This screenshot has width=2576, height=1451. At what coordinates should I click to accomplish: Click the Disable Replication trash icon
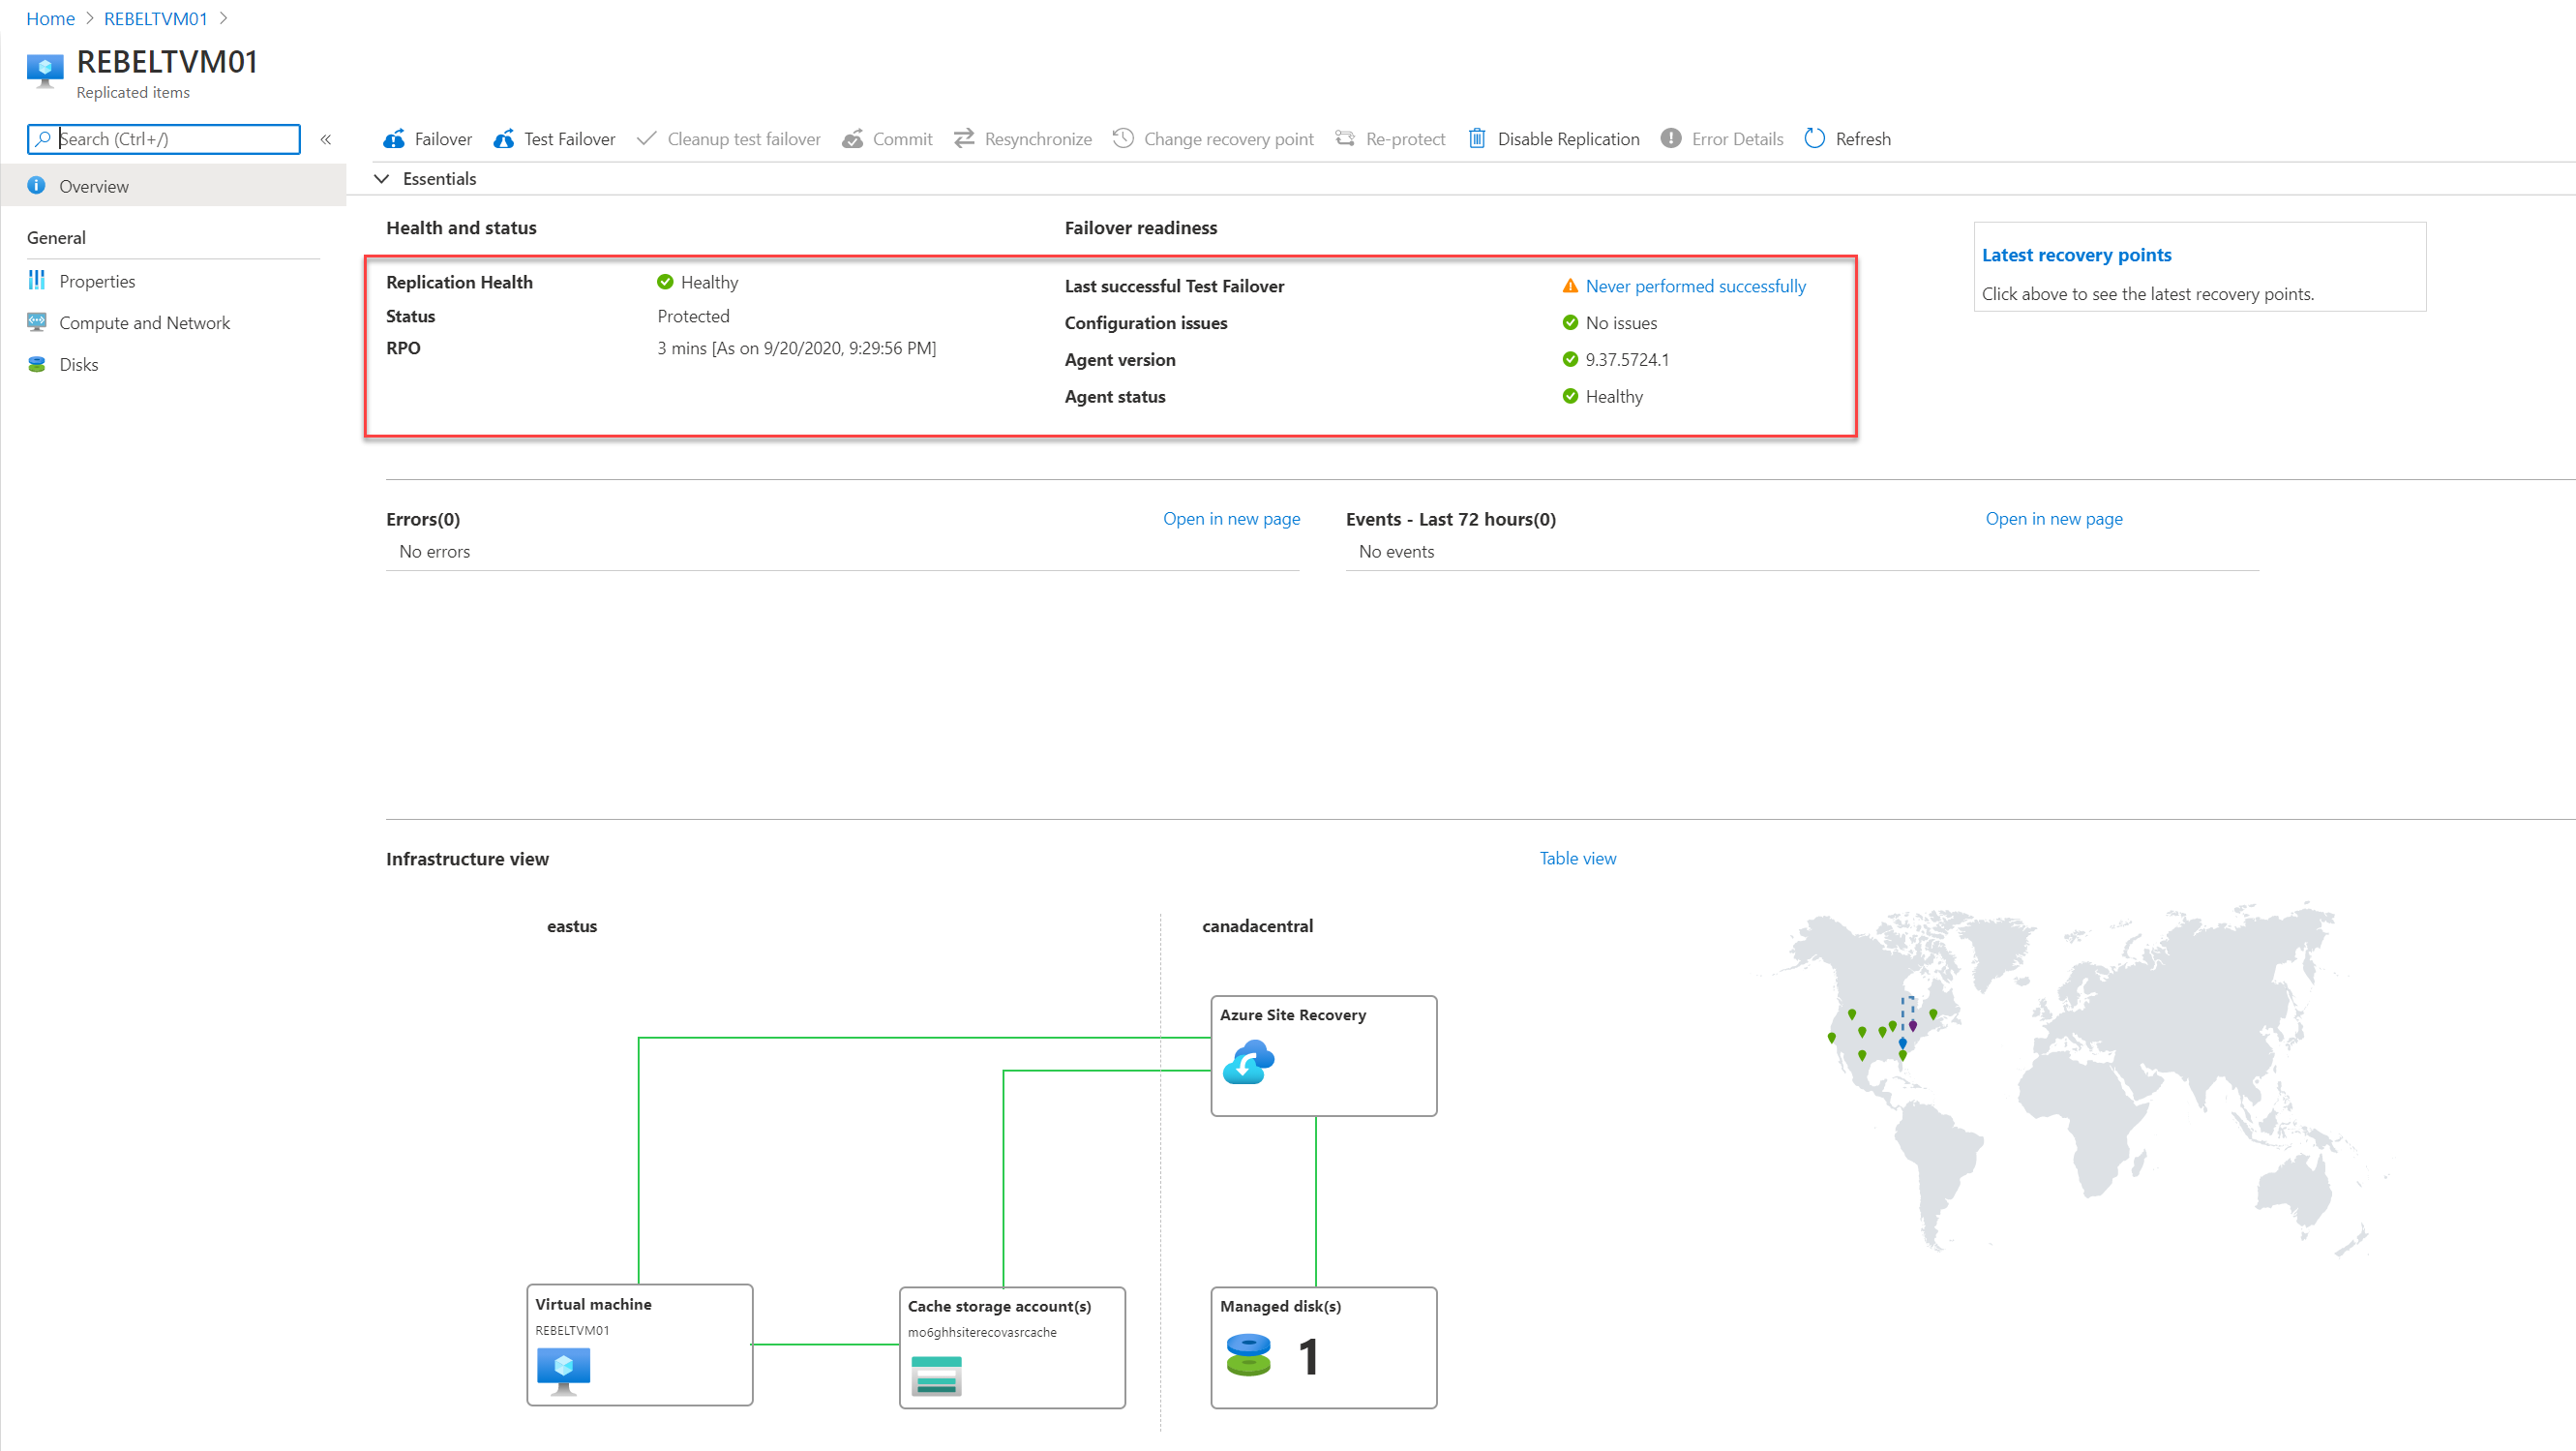click(1477, 139)
